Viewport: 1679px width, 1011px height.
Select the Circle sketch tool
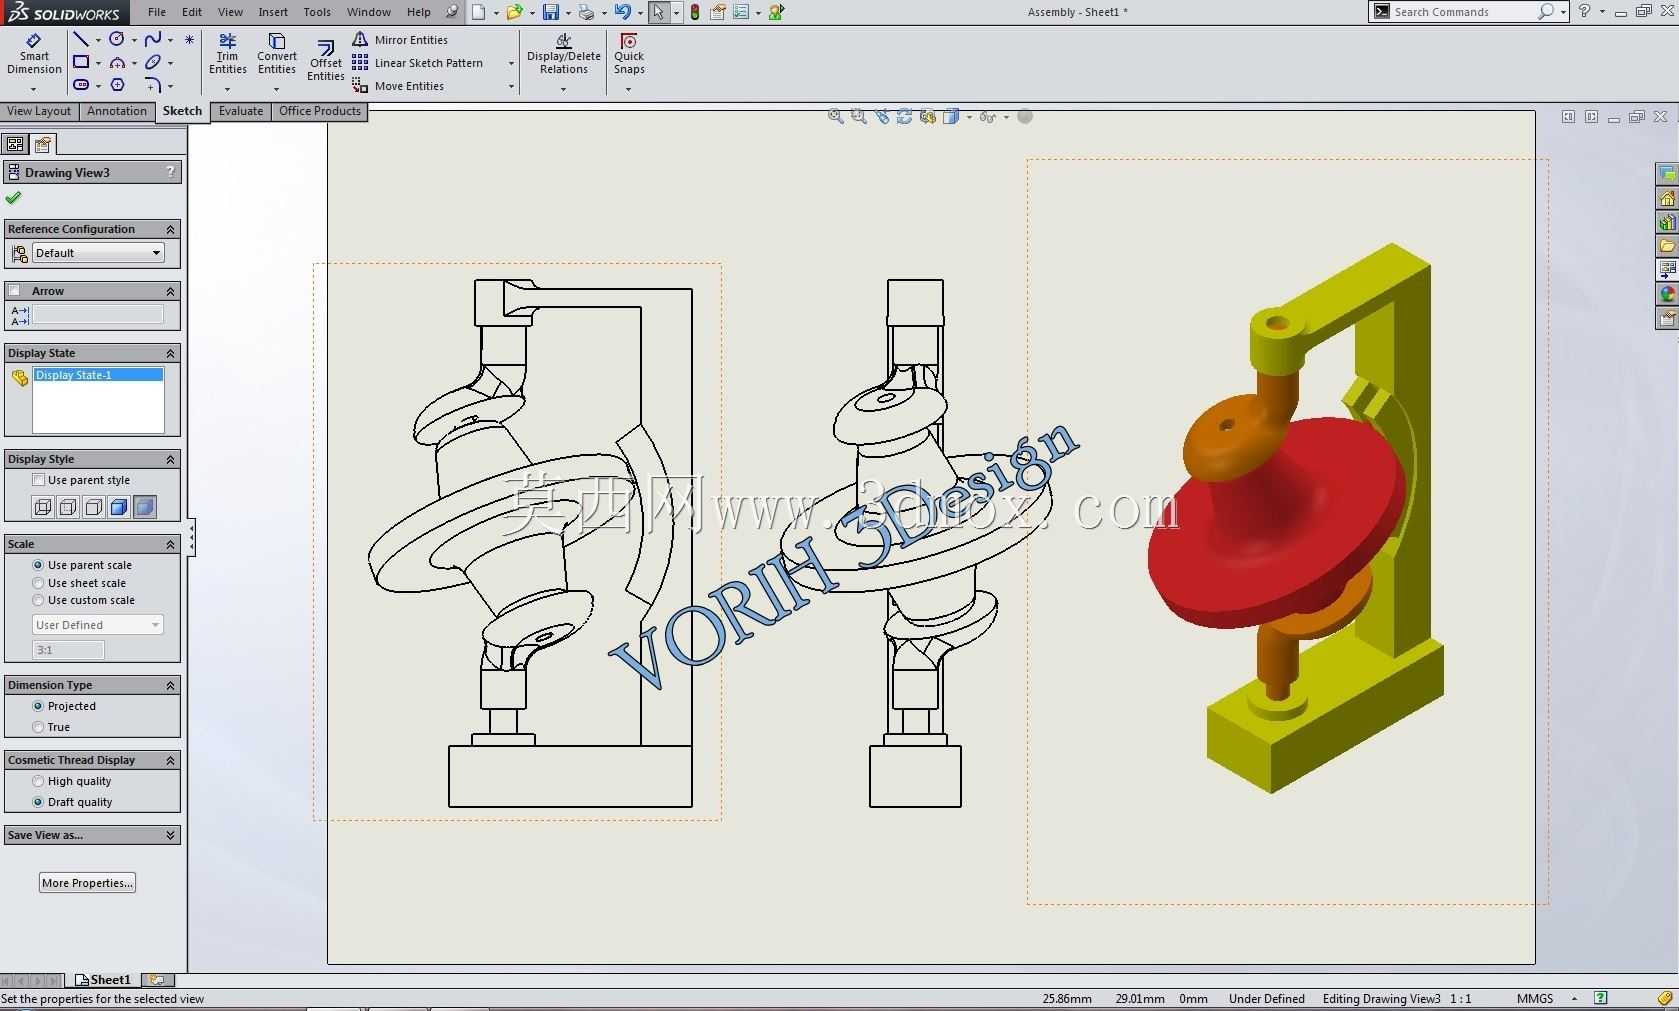(117, 39)
